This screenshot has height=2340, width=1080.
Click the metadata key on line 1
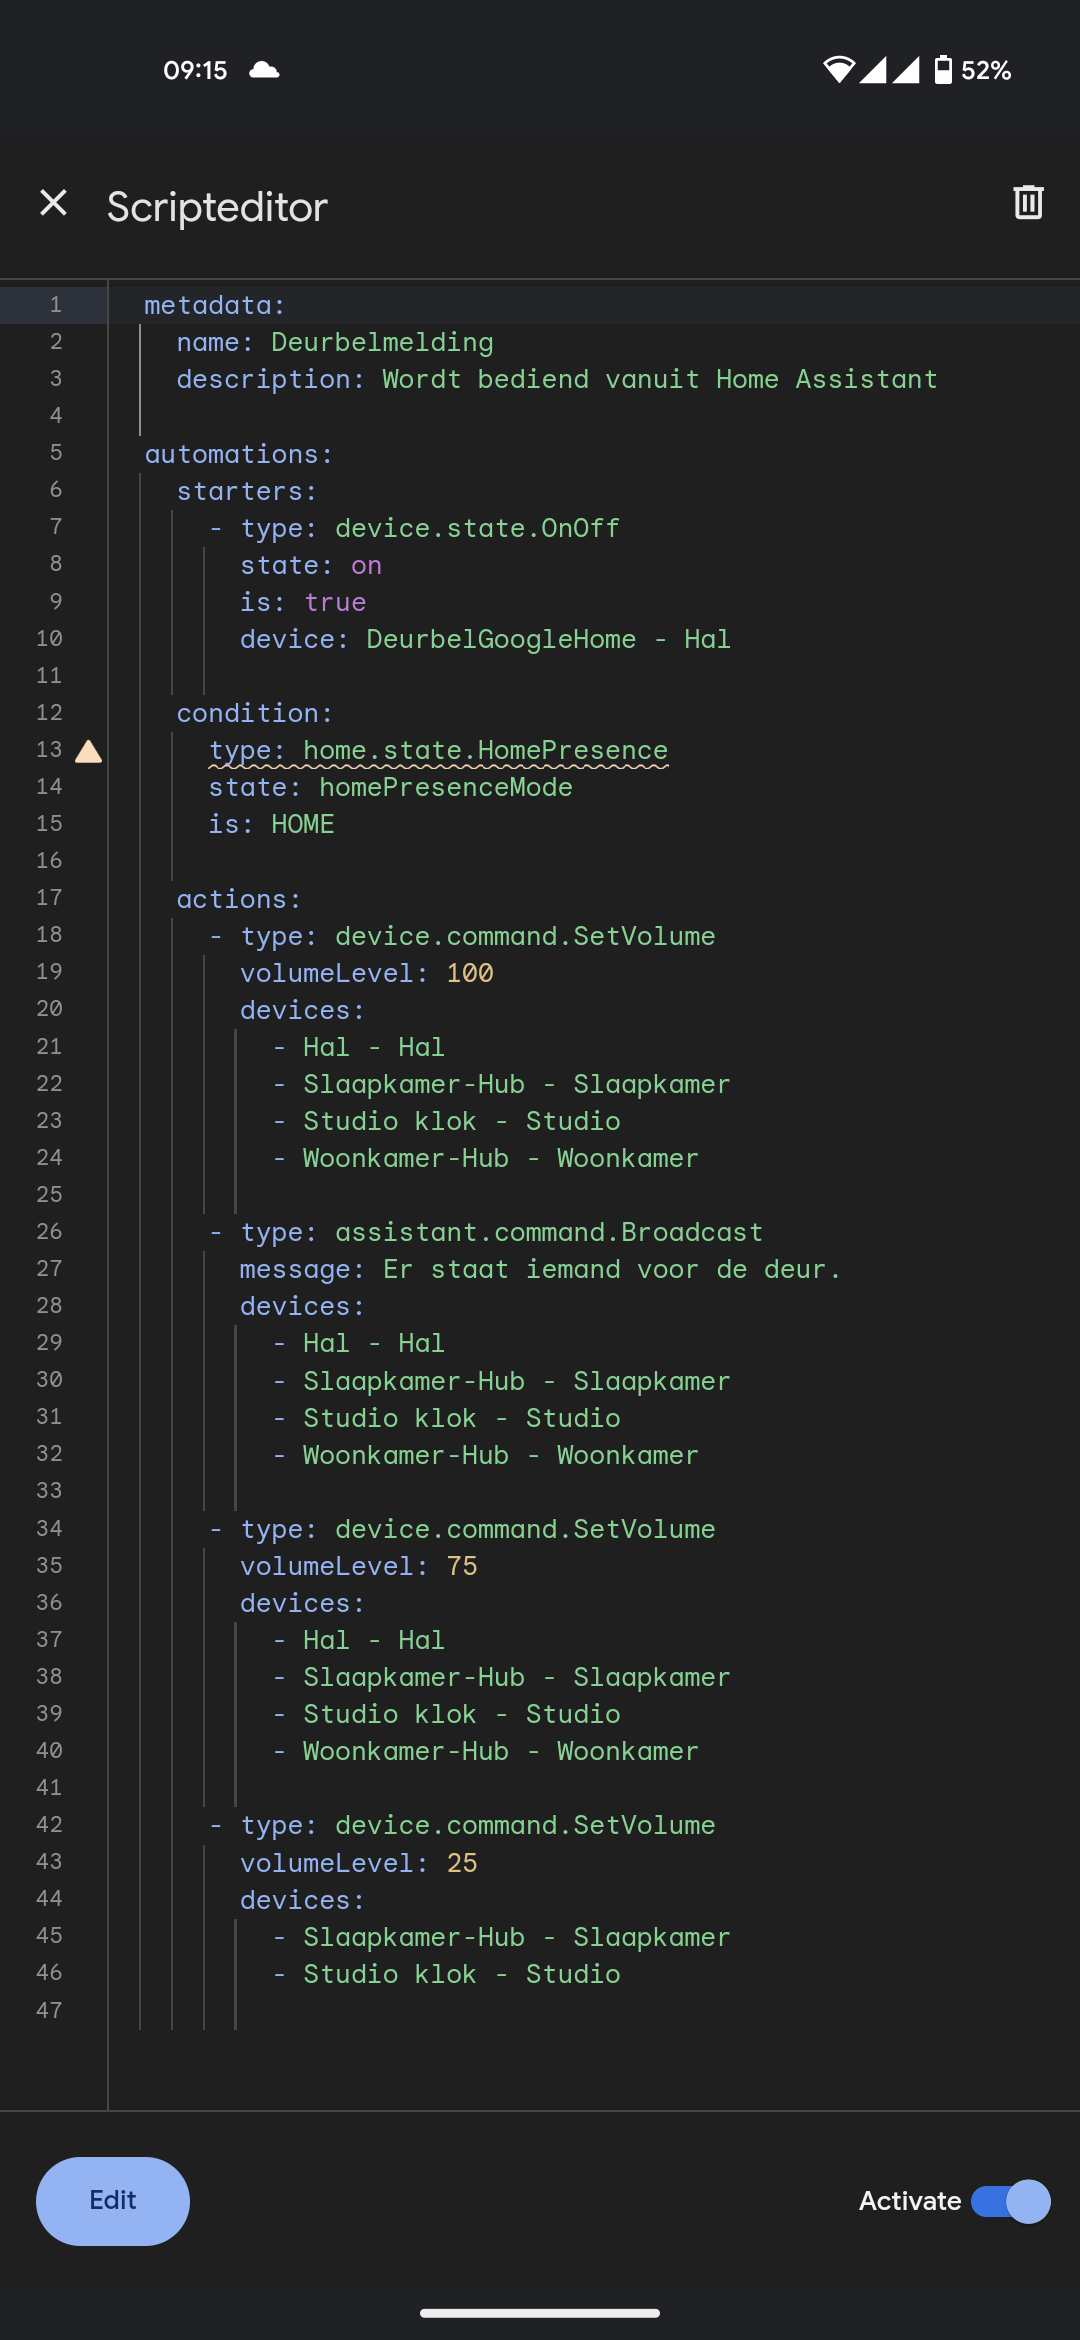214,305
